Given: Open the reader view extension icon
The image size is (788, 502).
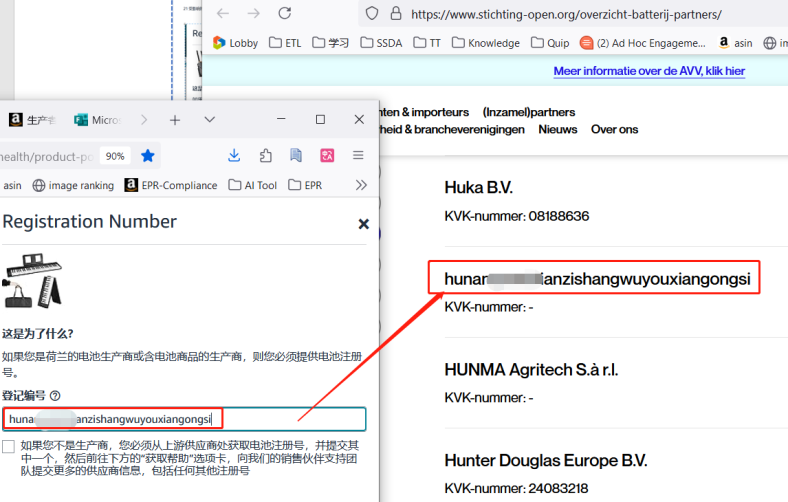Looking at the screenshot, I should point(296,155).
